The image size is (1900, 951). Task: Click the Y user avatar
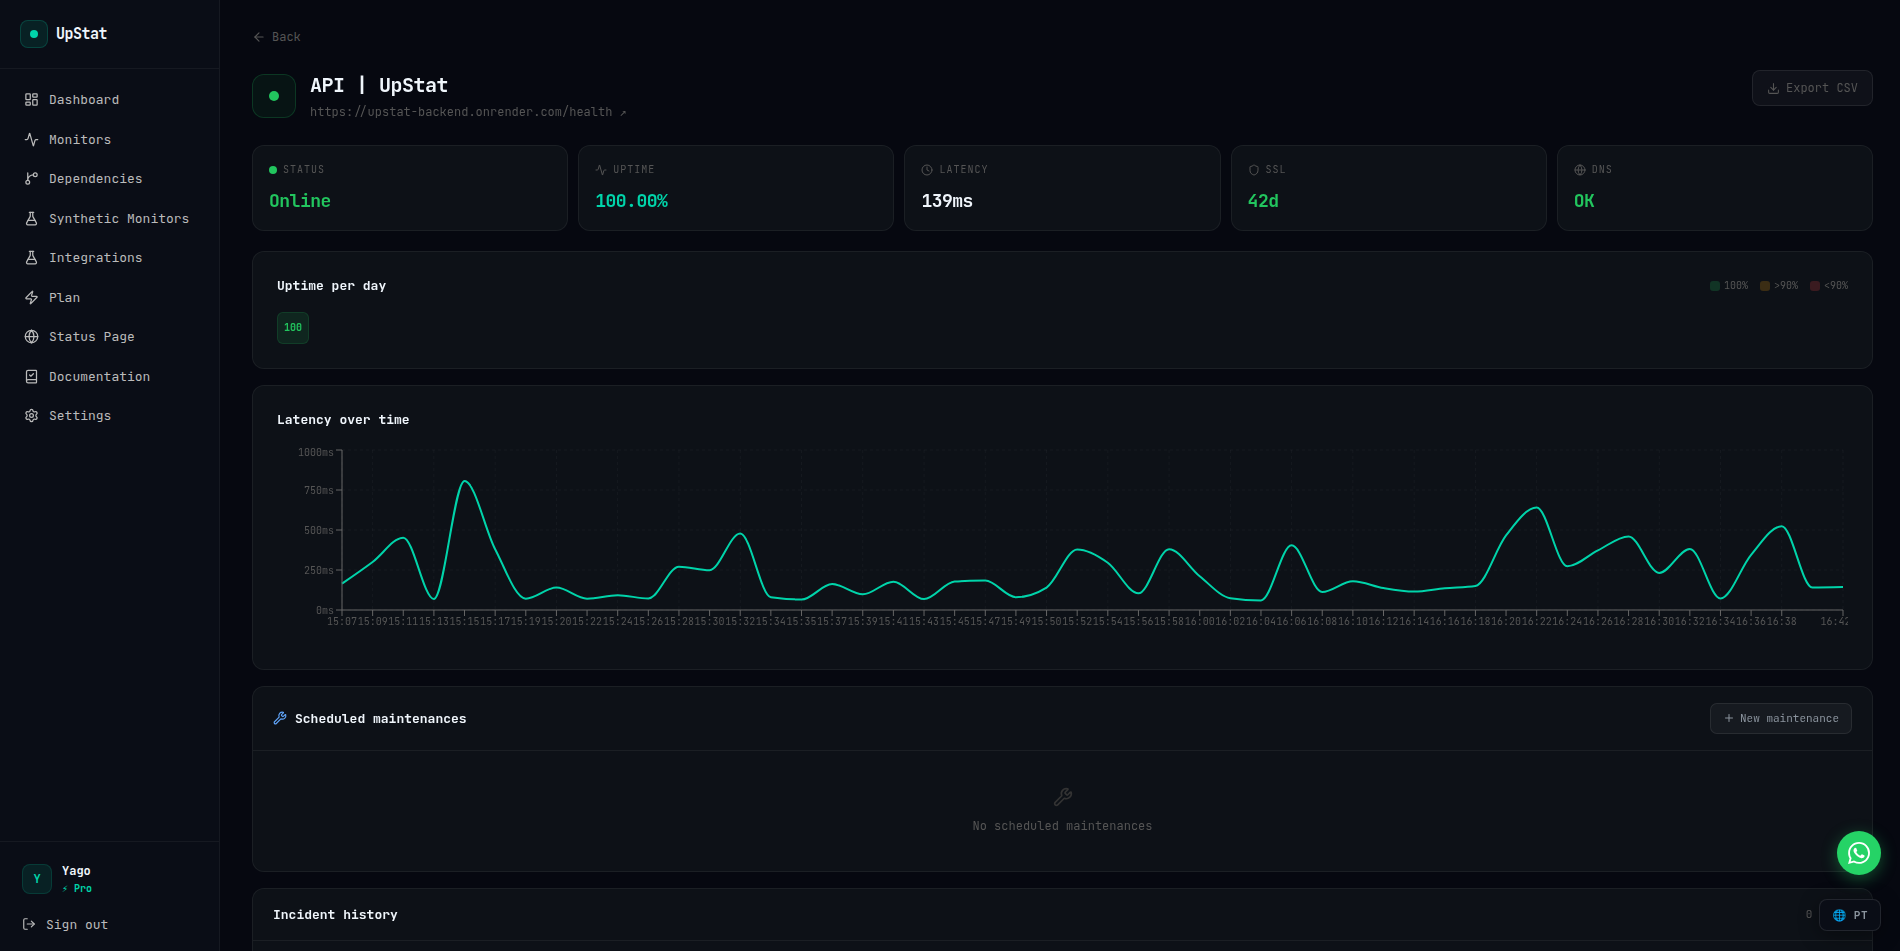click(37, 879)
